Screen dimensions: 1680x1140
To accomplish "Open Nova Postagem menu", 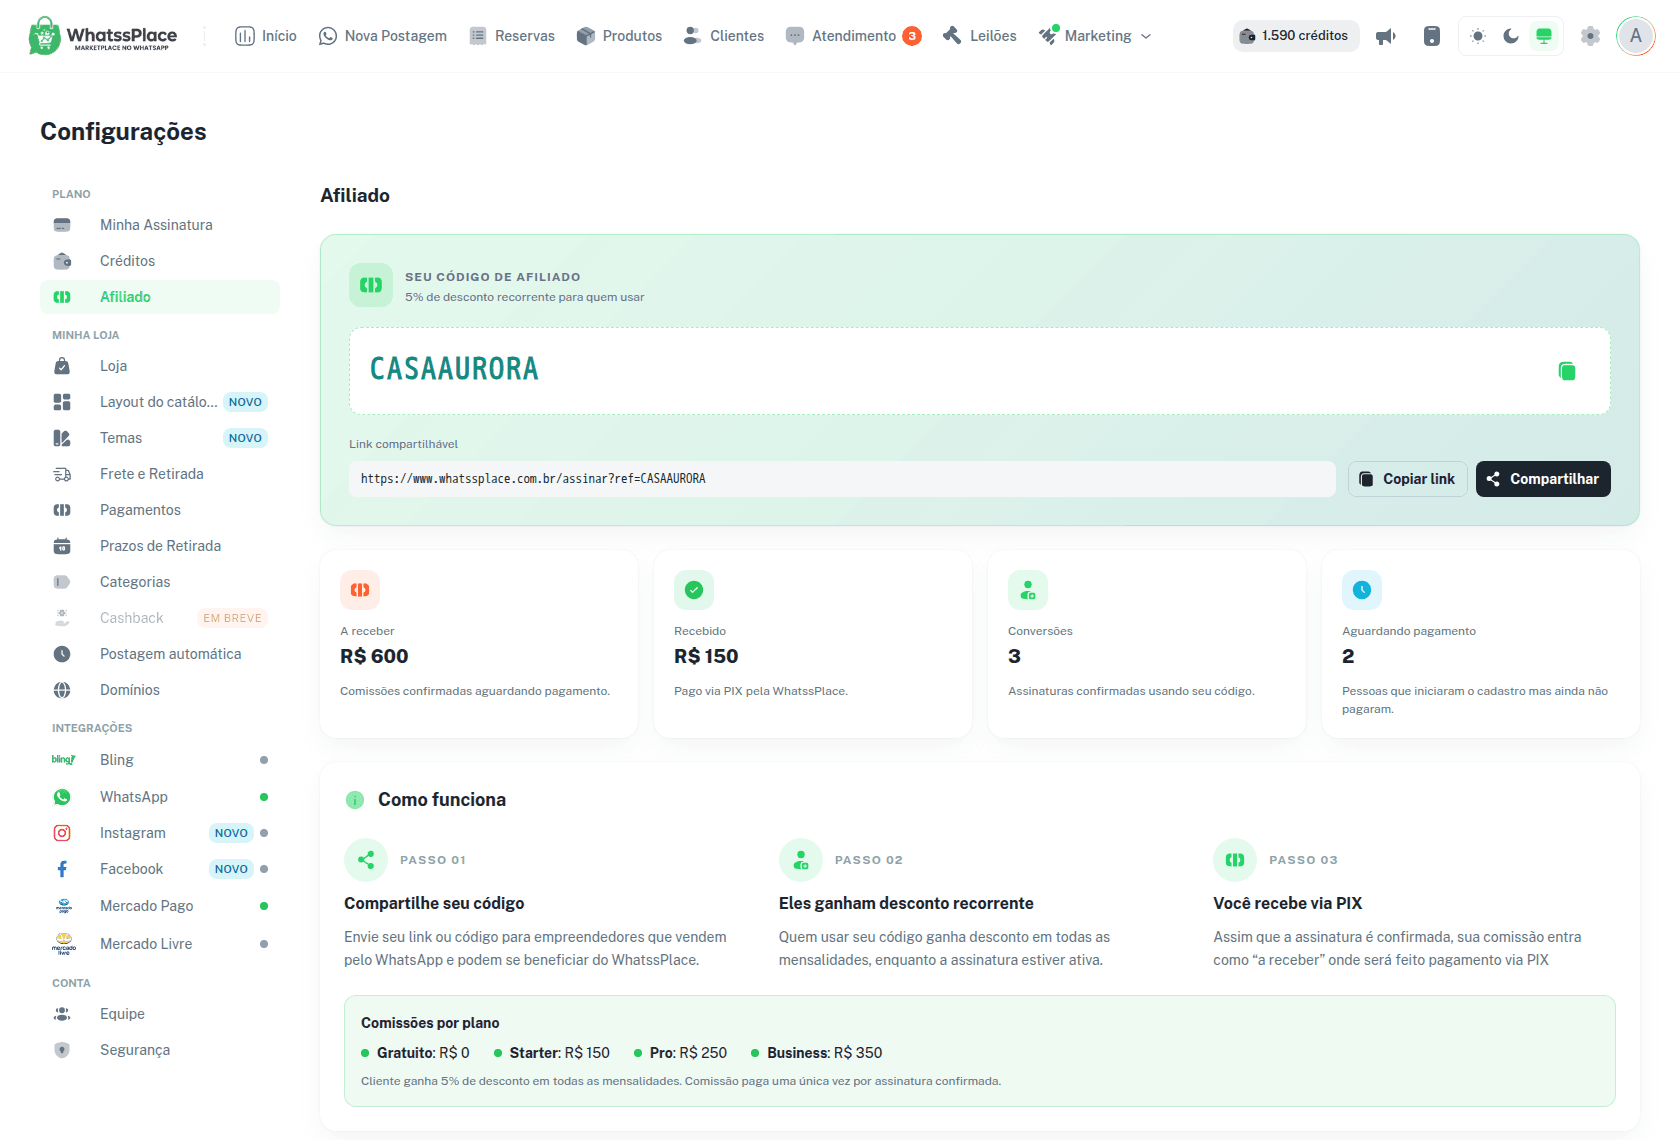I will point(383,36).
